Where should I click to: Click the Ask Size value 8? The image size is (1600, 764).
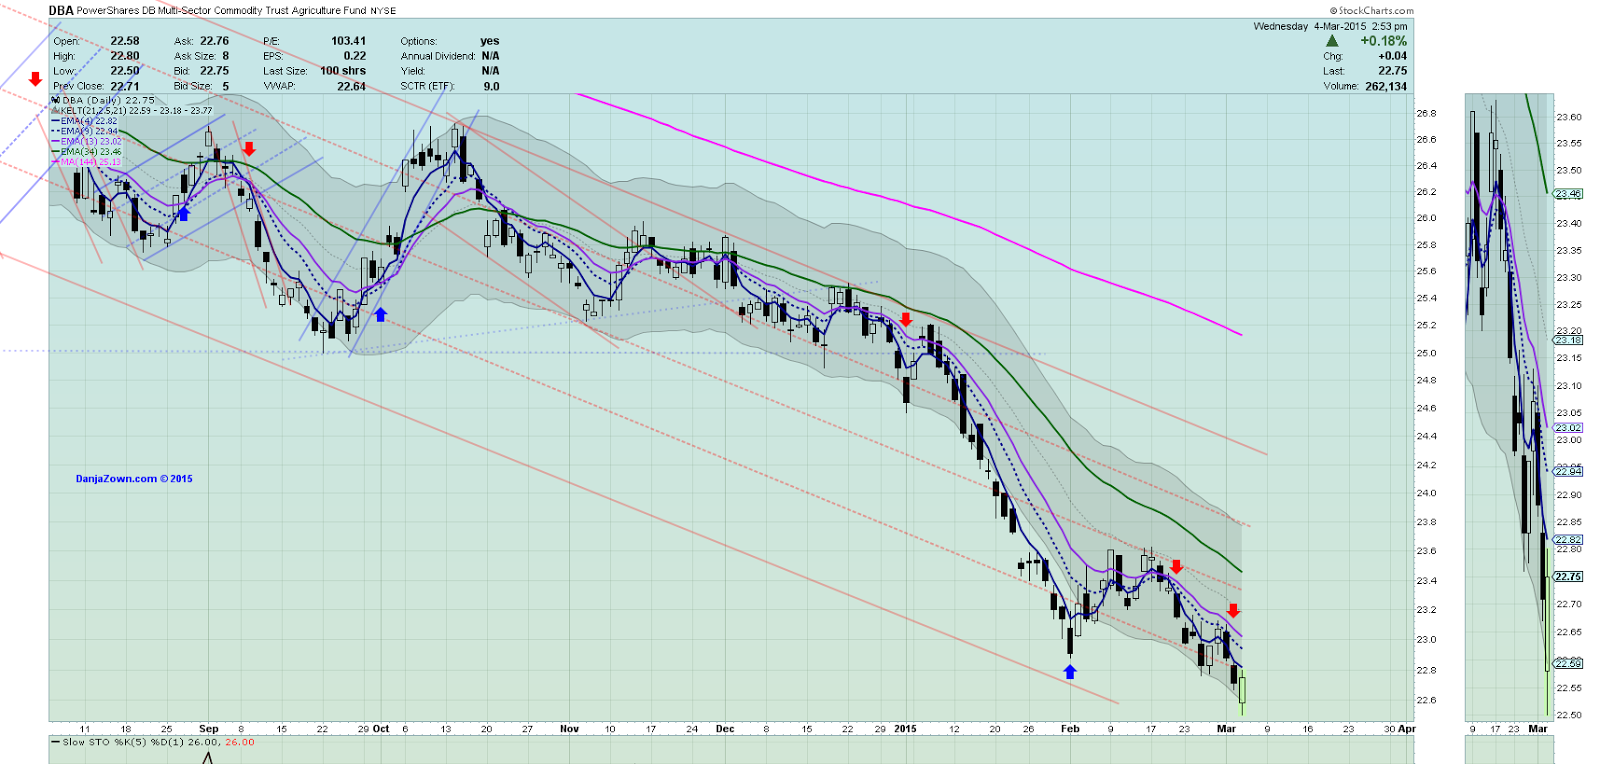pos(225,56)
